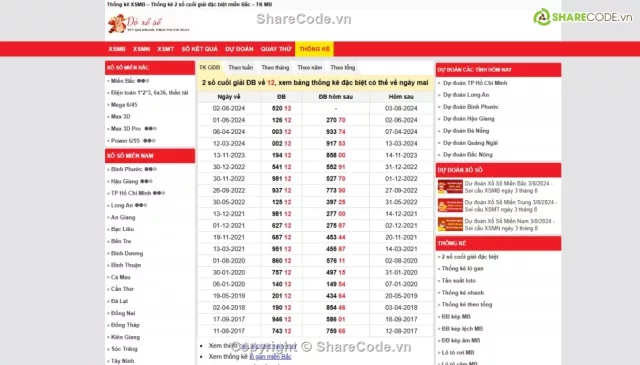Click thumbnail for Dự đoán Xổ Số Miền Bắc
Viewport: 640px width, 365px height.
[450, 187]
